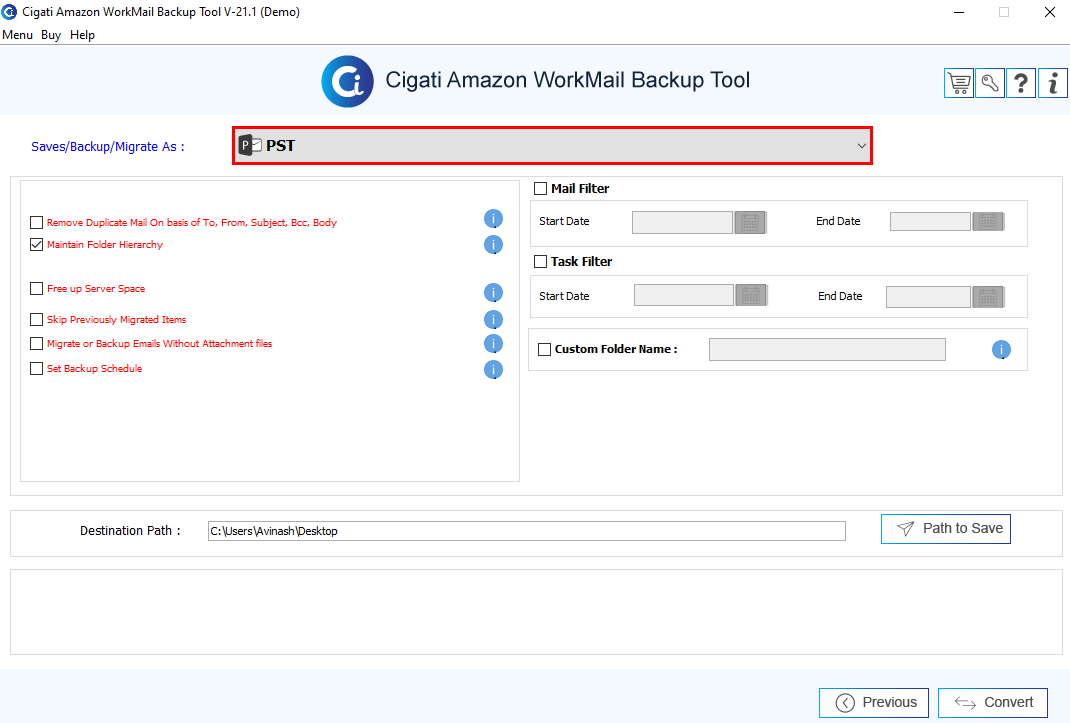Check the Custom Folder Name box
Screen dimensions: 1070x723
pos(545,350)
